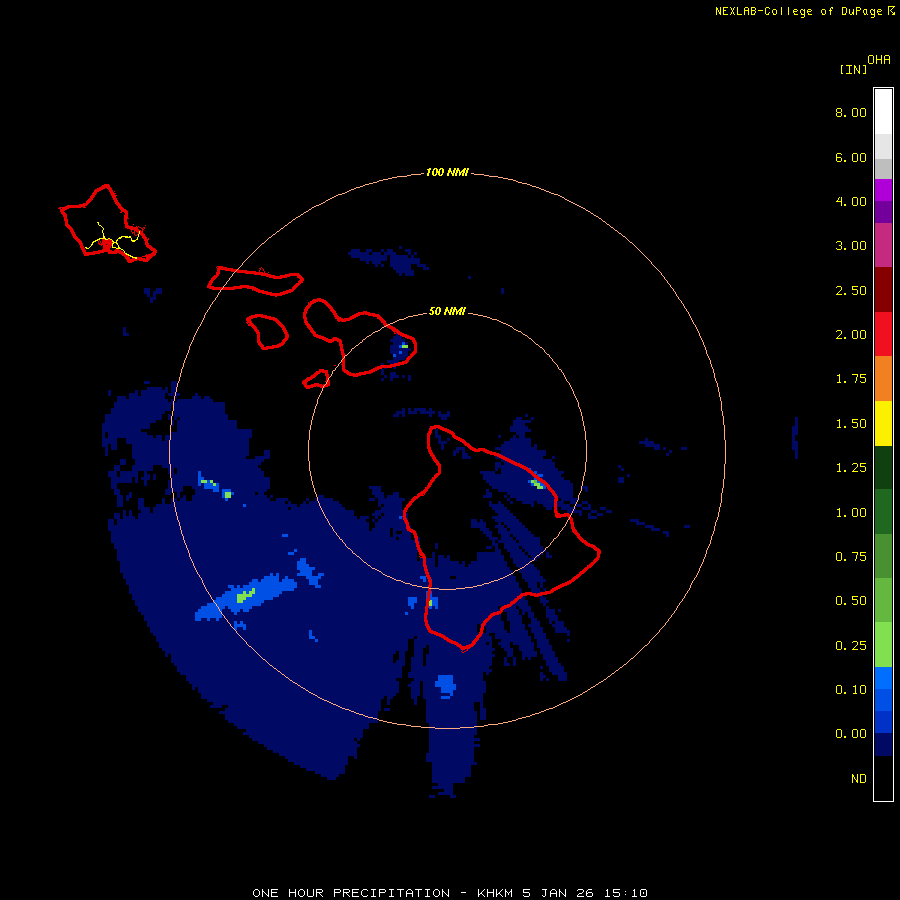Click the 50 NMI range ring label

click(x=447, y=311)
